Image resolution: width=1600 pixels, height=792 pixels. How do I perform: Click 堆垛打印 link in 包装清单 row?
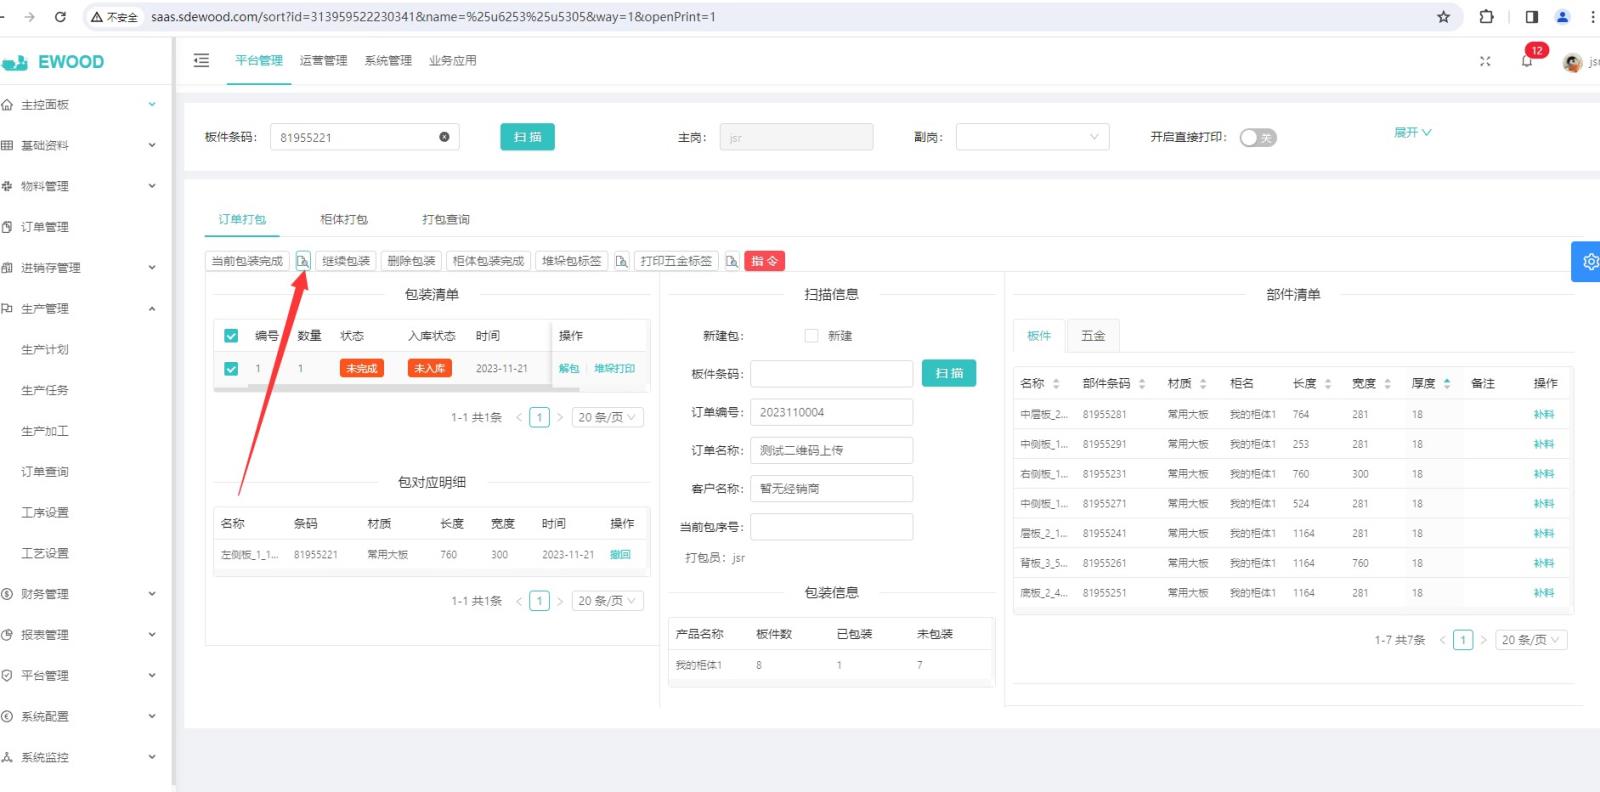coord(614,369)
